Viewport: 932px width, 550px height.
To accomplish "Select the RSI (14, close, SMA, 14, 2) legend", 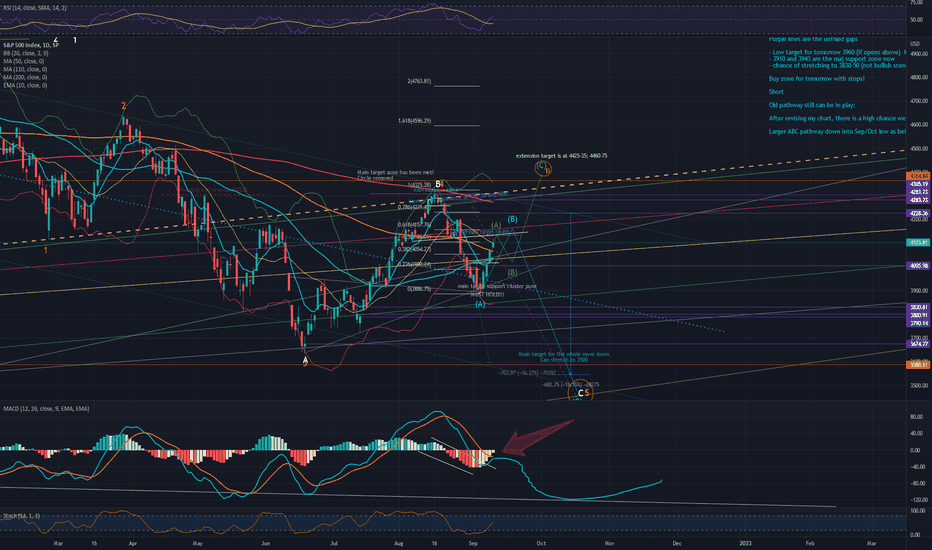I will [34, 8].
